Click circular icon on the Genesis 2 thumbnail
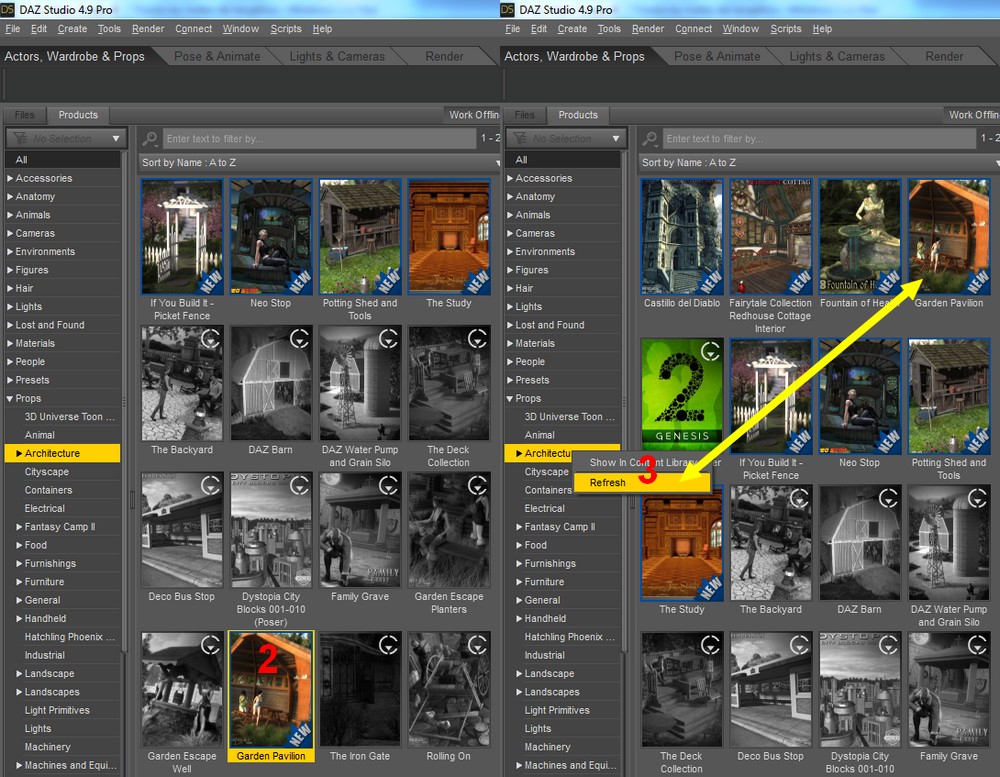1000x777 pixels. [710, 351]
